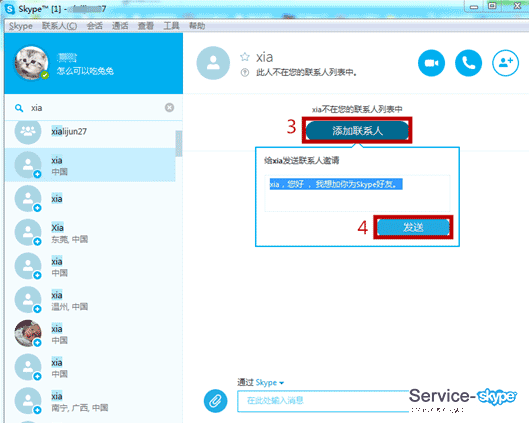Open the 帮助 menu
The width and height of the screenshot is (529, 423).
coord(197,26)
